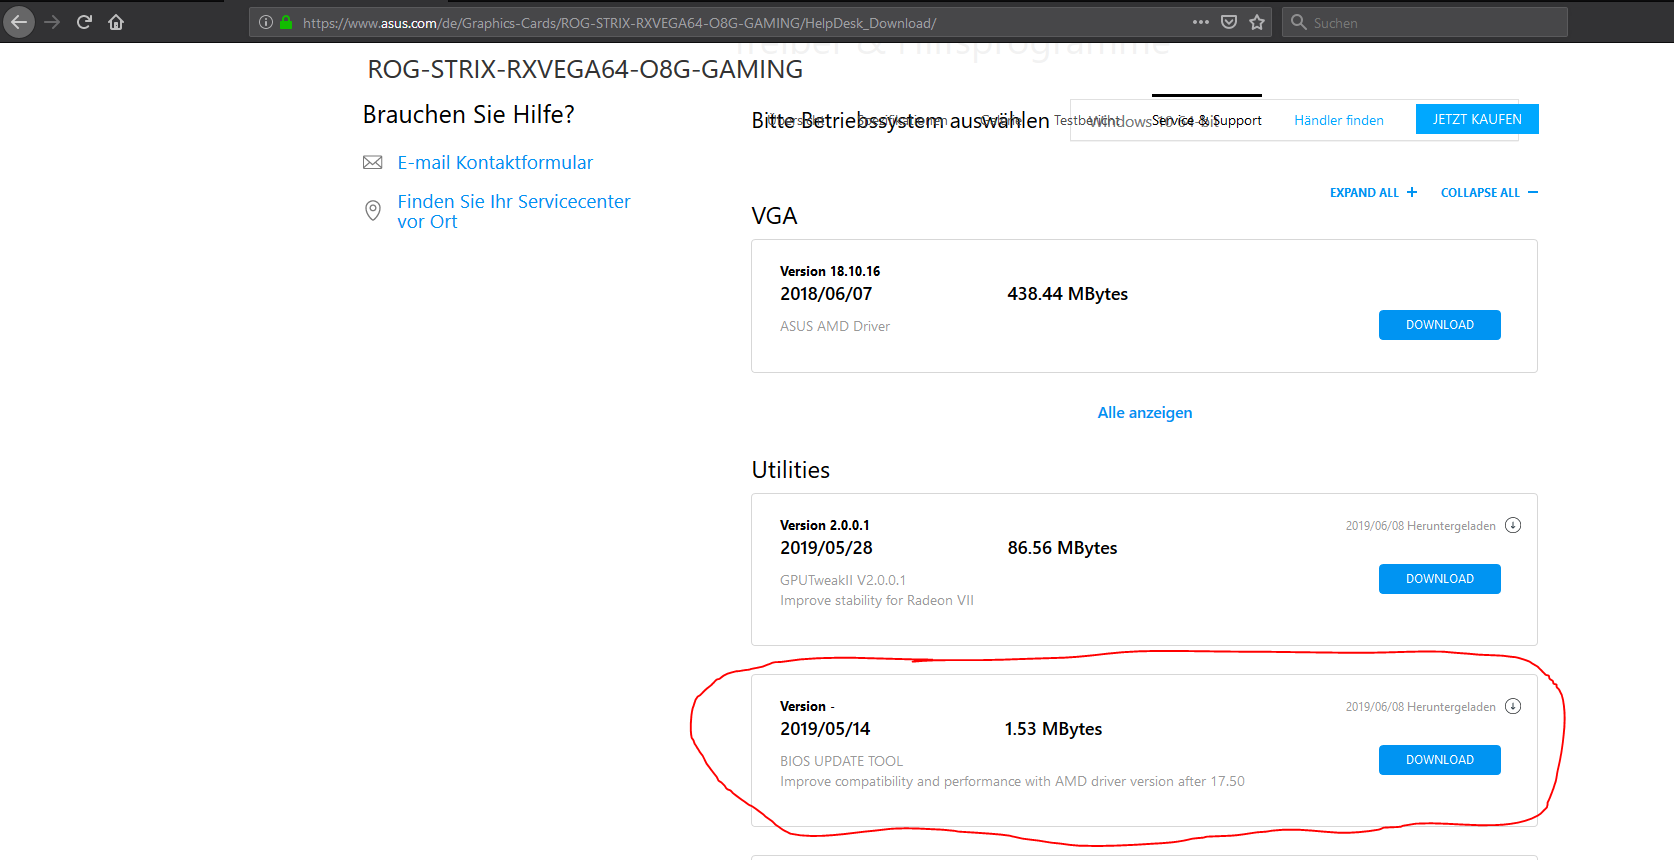
Task: Click the Utilities section heading
Action: [x=790, y=470]
